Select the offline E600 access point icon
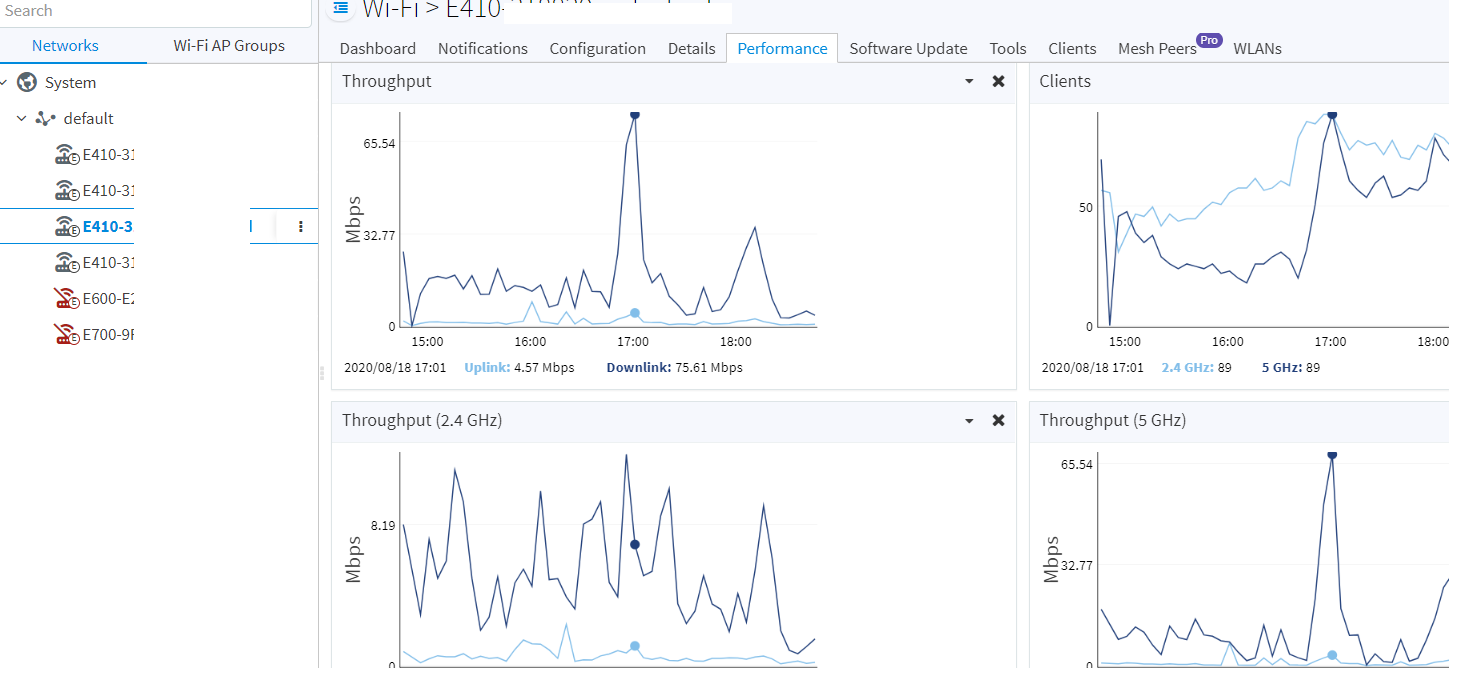 pyautogui.click(x=66, y=299)
